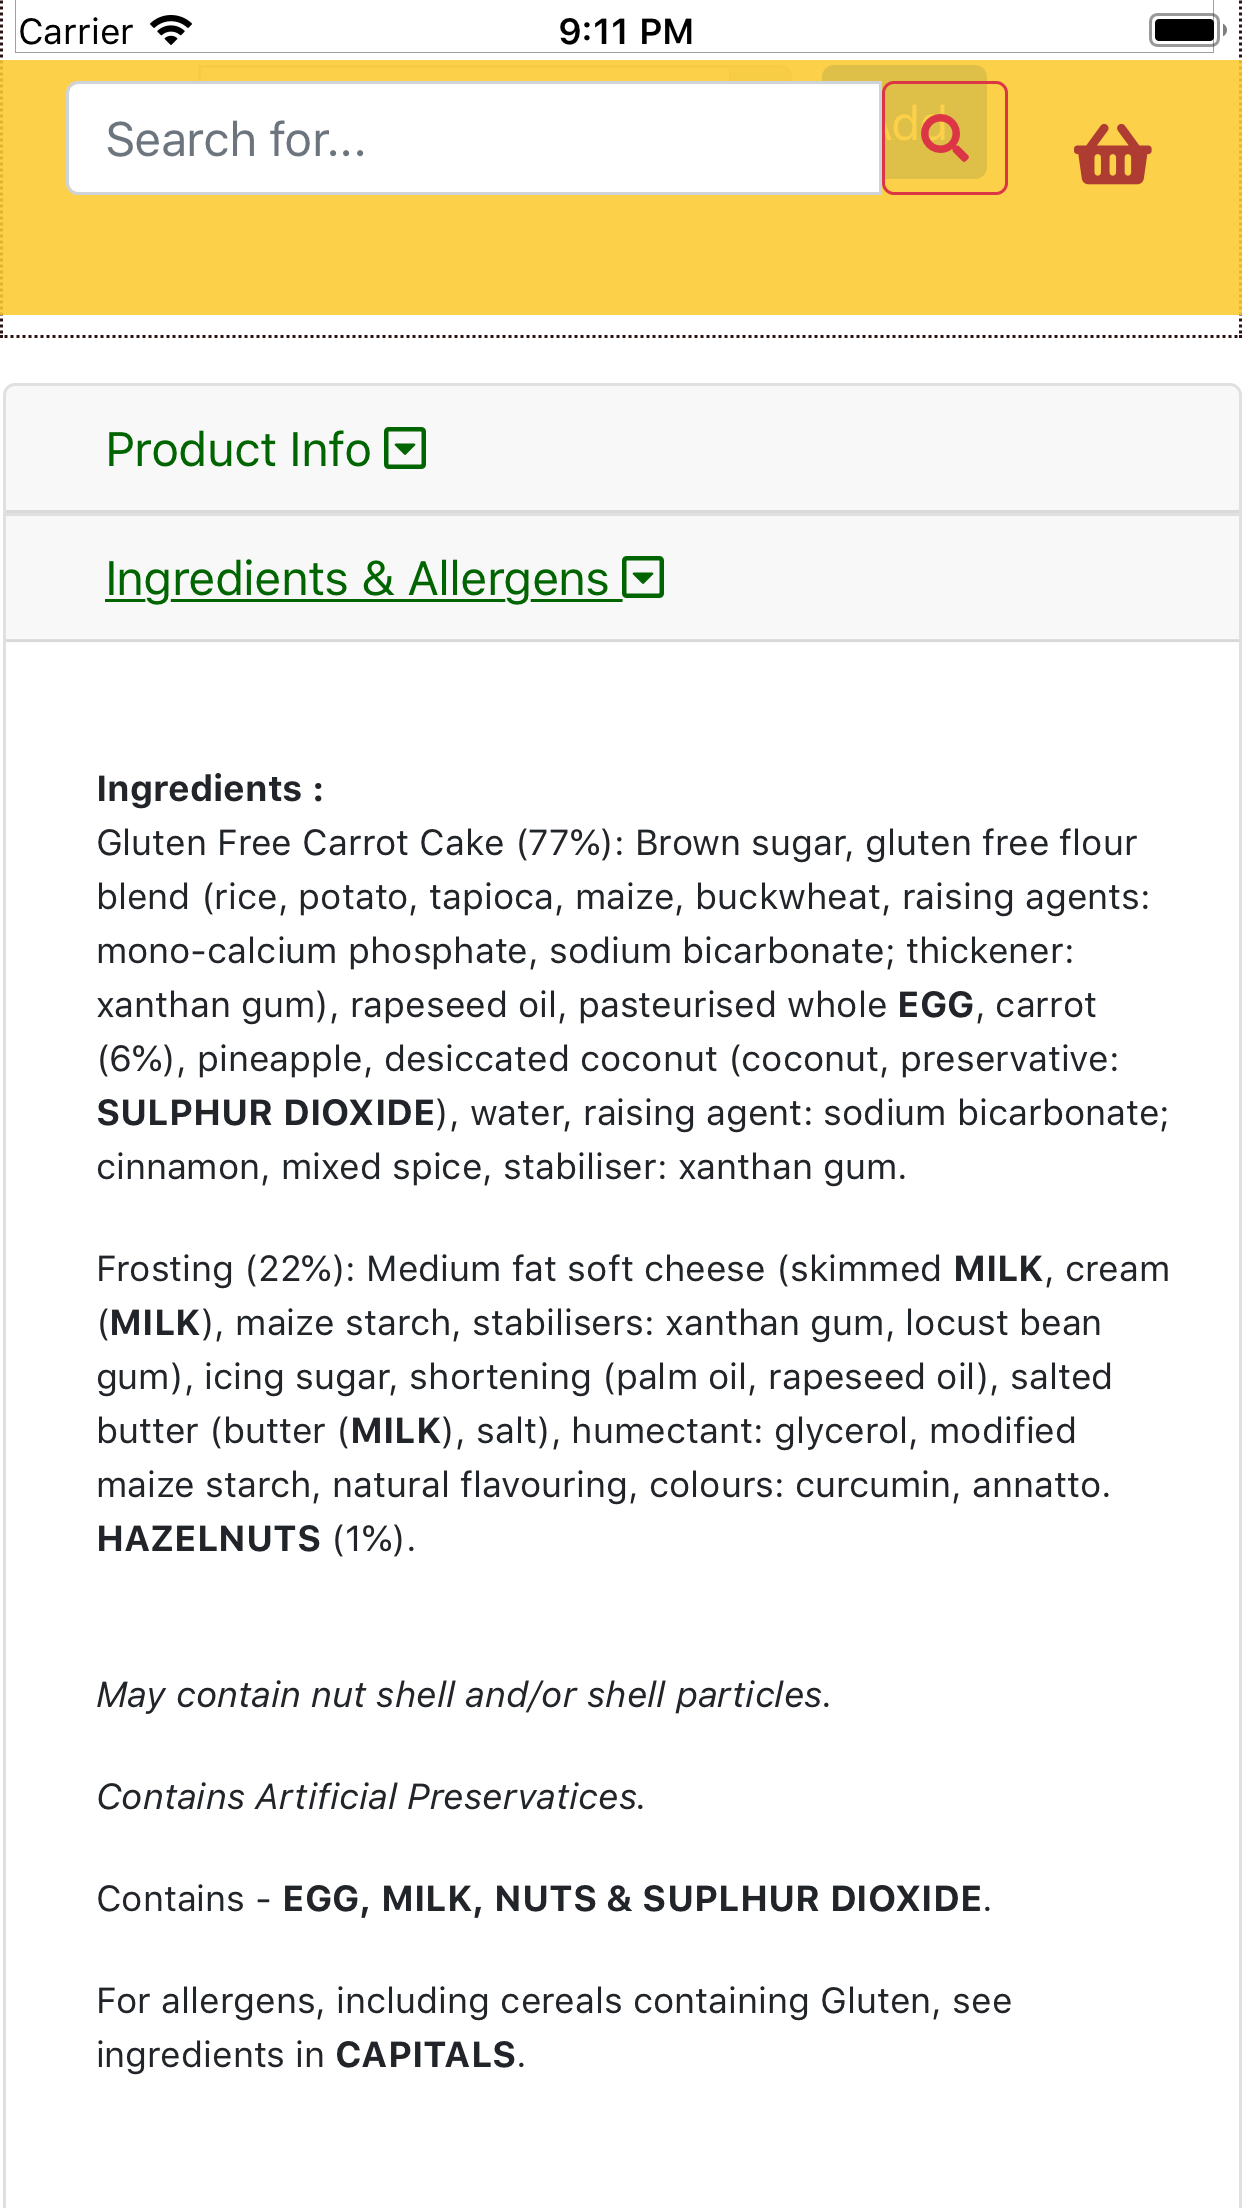Click the bold SULPHUR DIOXIDE ingredient text
The image size is (1242, 2208).
266,1113
